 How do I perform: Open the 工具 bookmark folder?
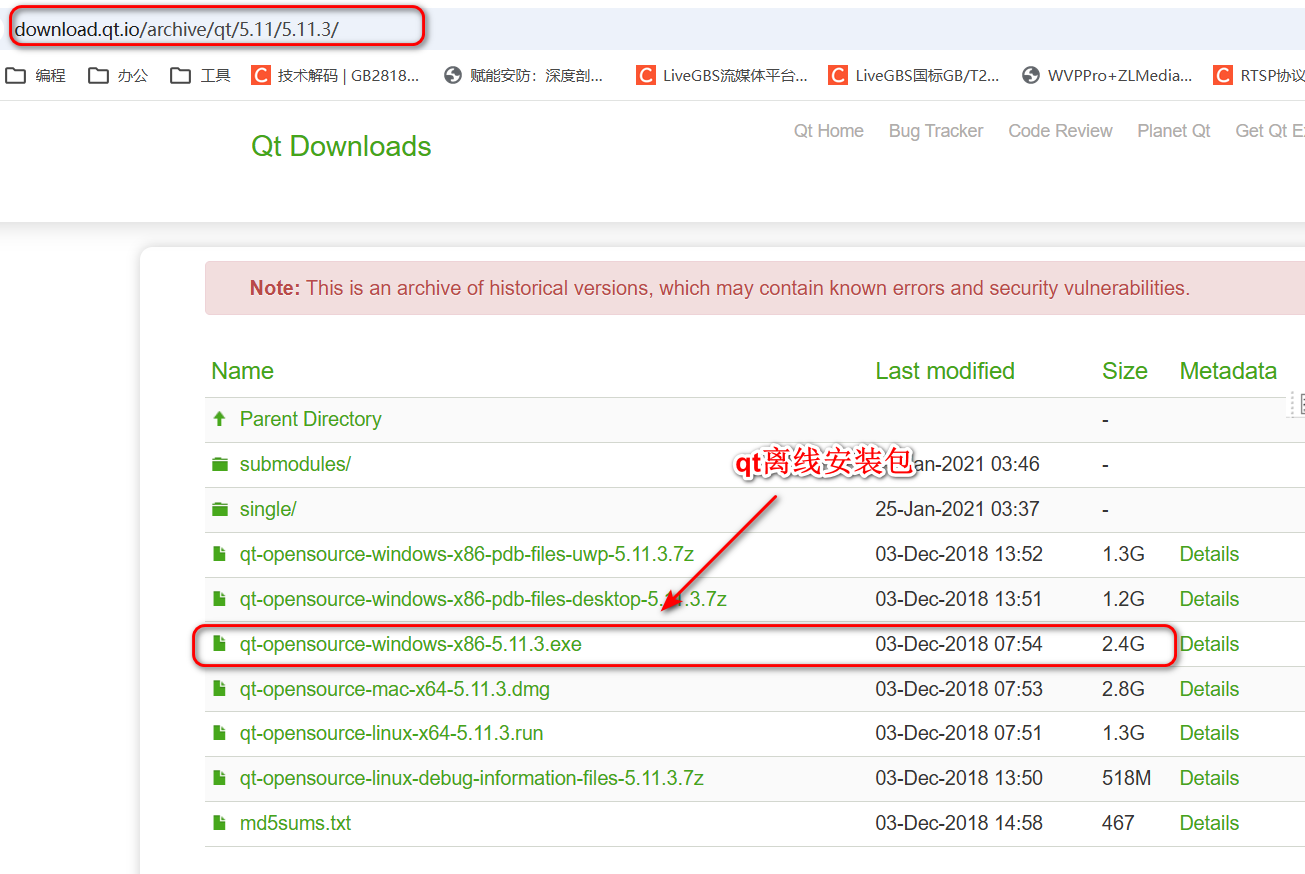(x=200, y=75)
